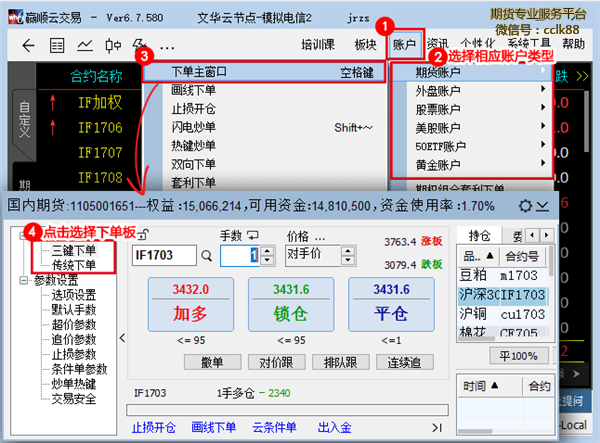This screenshot has width=600, height=443.
Task: Click the ellipsis beside 价格 label
Action: click(x=320, y=238)
